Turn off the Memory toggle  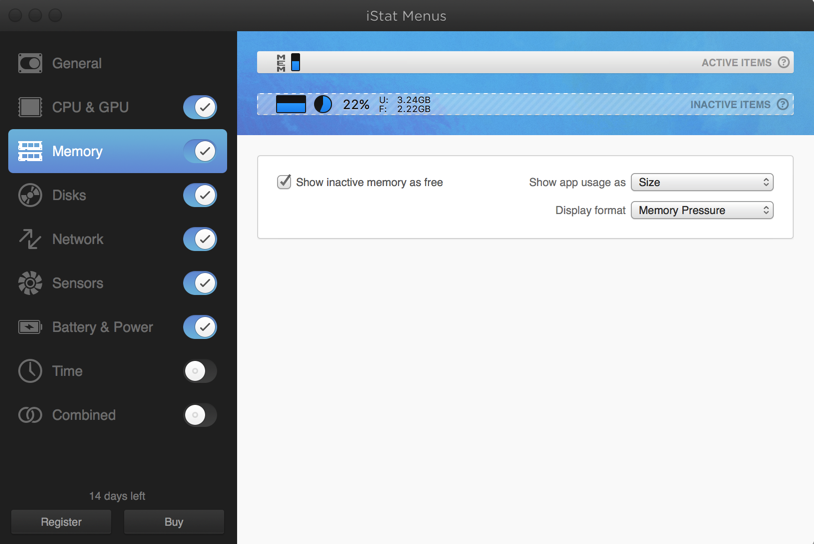point(200,151)
